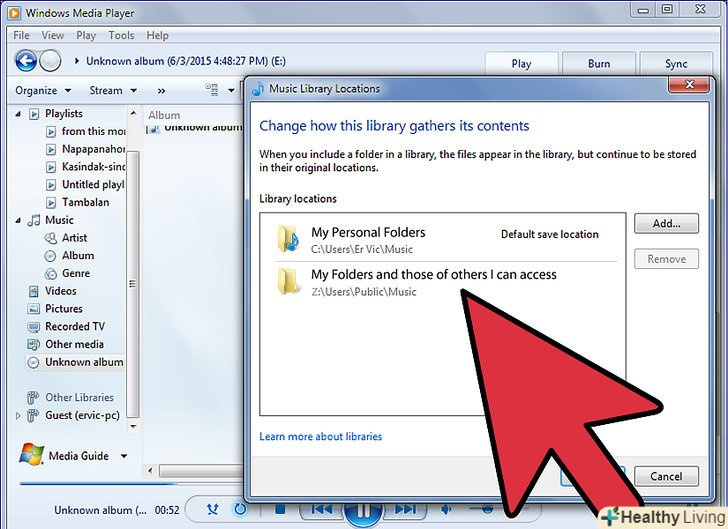Open Learn more about libraries link
Screen dimensions: 728x529
click(320, 437)
